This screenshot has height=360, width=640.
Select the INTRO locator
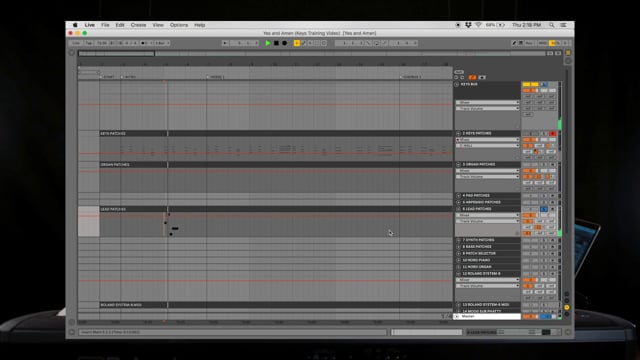pos(129,77)
